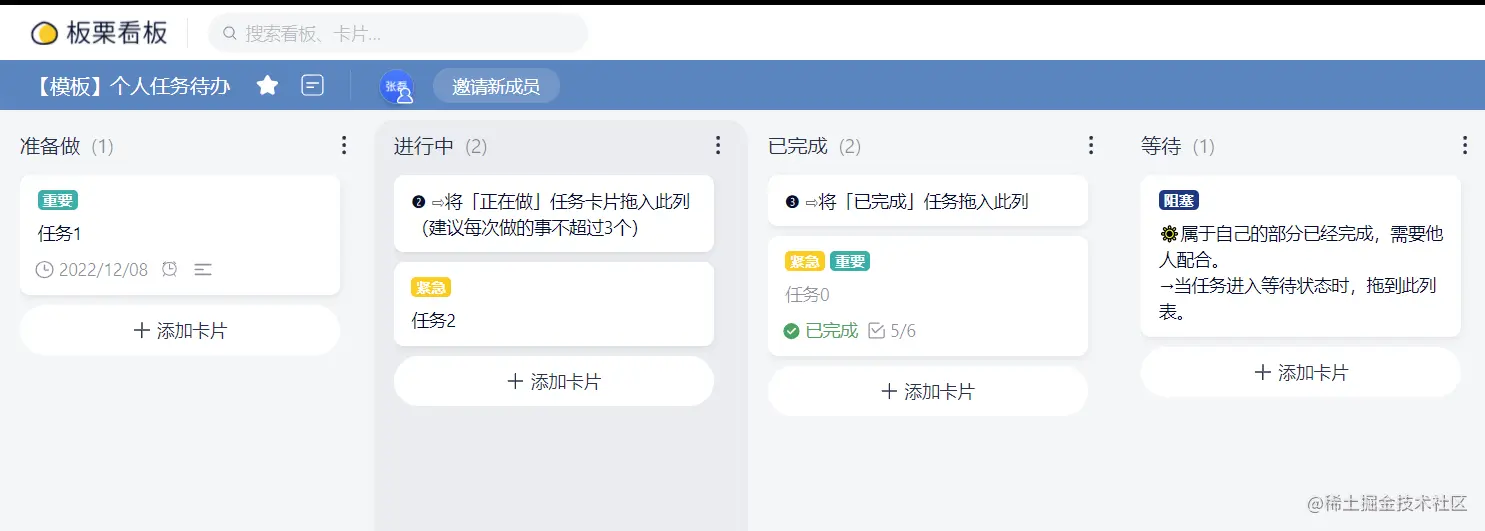This screenshot has height=531, width=1485.
Task: Open the 已完成 list options menu
Action: (1091, 146)
